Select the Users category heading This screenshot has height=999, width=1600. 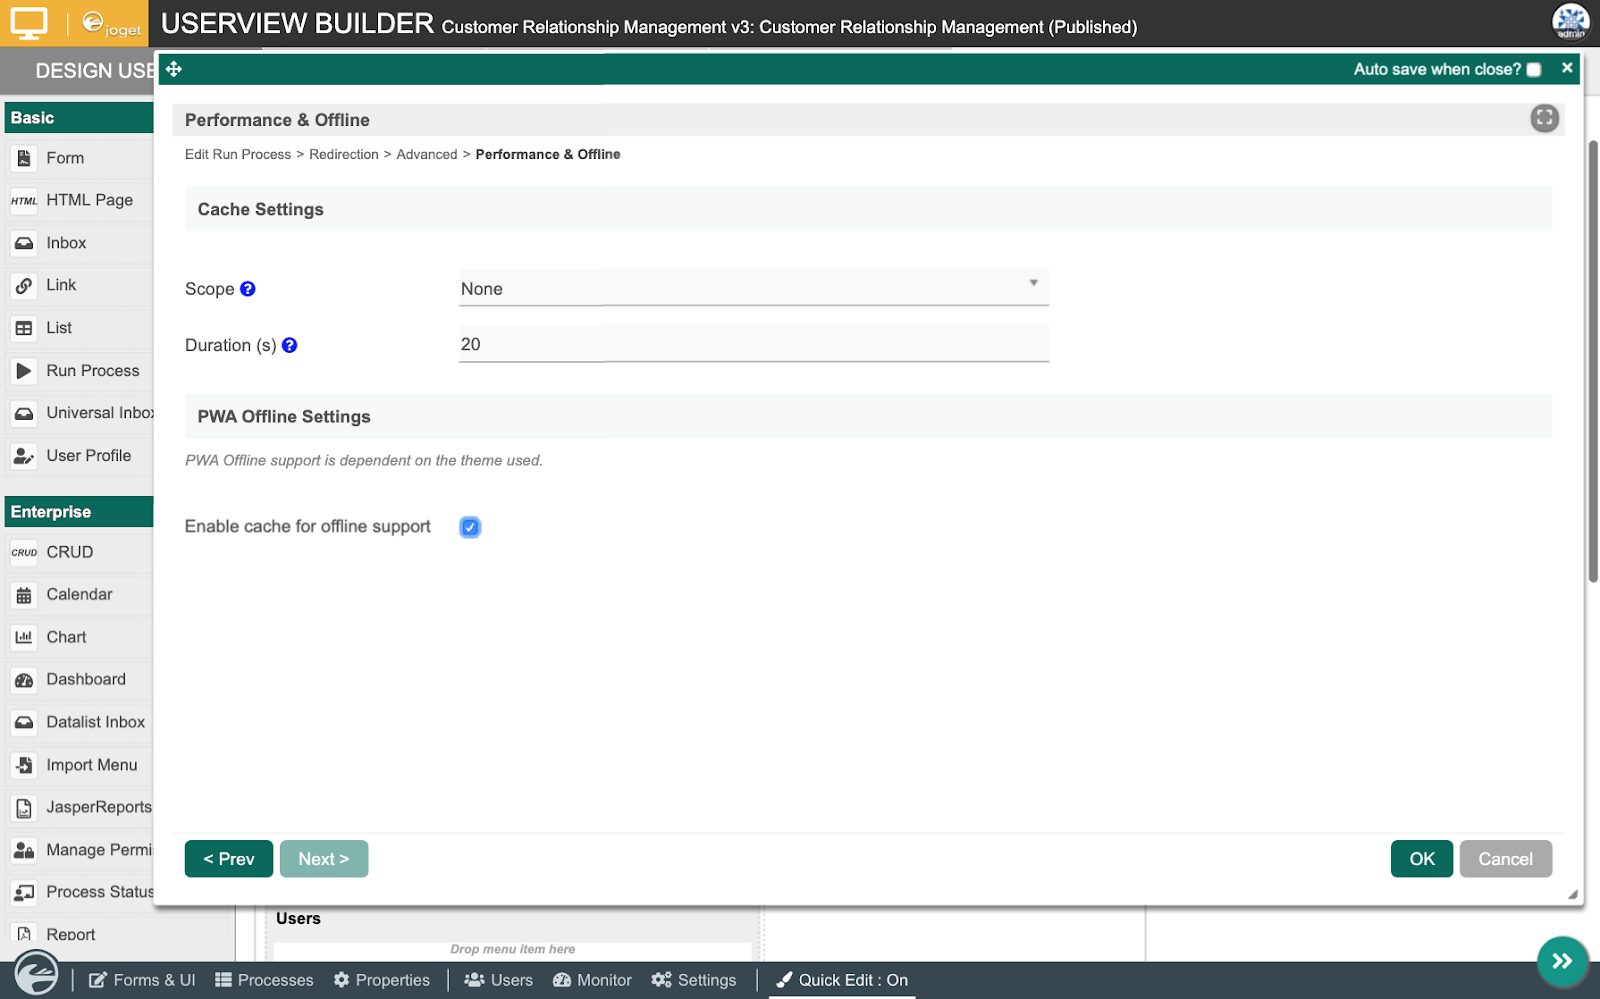click(298, 918)
